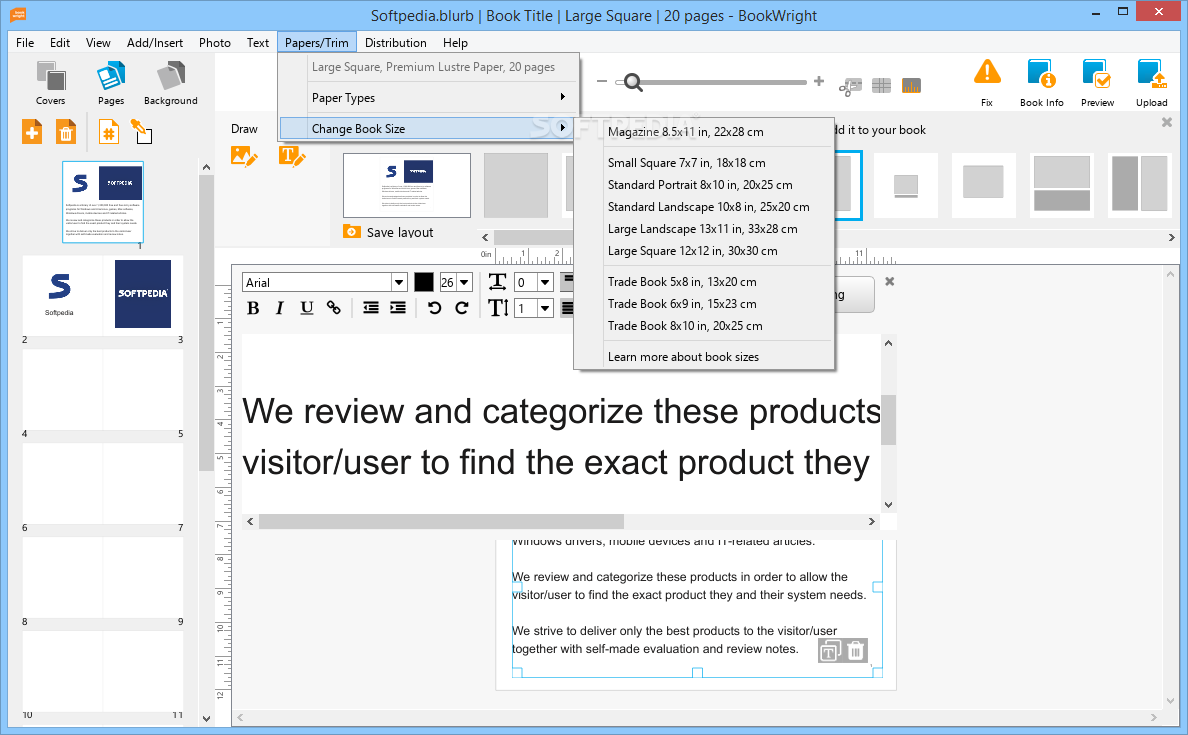Screen dimensions: 1188x735
Task: Click the text editor scroll up arrow
Action: 889,343
